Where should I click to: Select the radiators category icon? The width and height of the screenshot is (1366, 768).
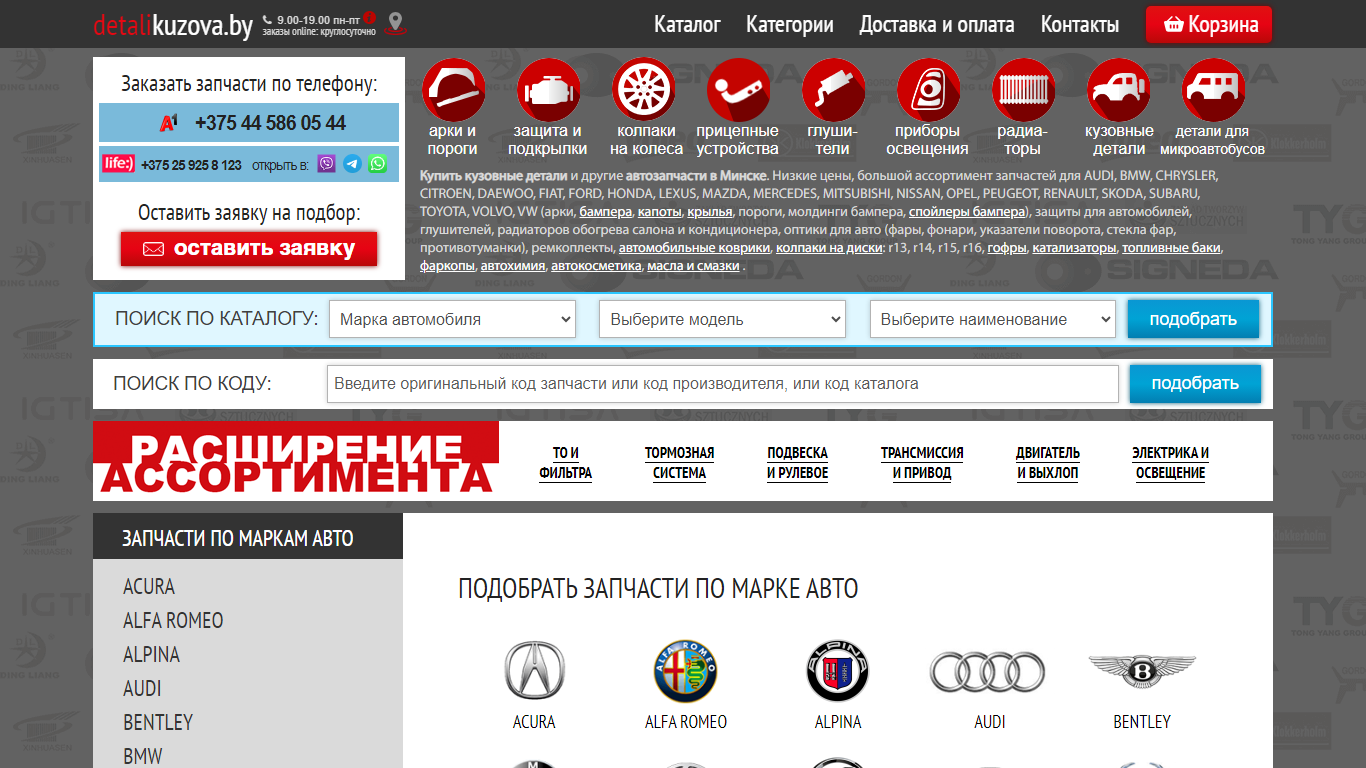tap(1023, 89)
